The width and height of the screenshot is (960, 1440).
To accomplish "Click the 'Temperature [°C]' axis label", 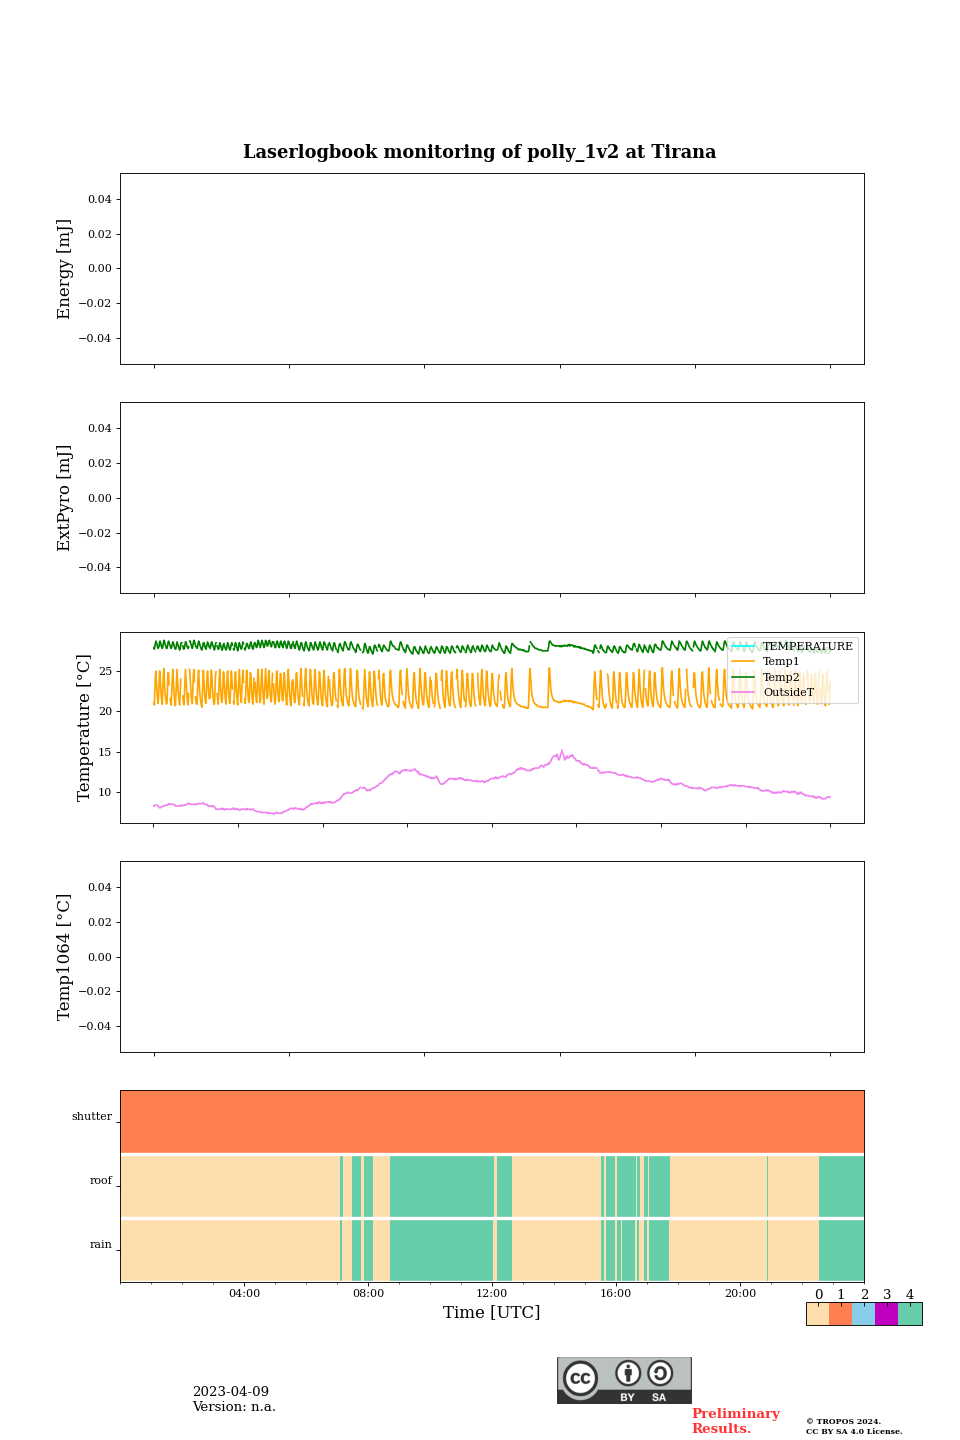I will pyautogui.click(x=84, y=728).
